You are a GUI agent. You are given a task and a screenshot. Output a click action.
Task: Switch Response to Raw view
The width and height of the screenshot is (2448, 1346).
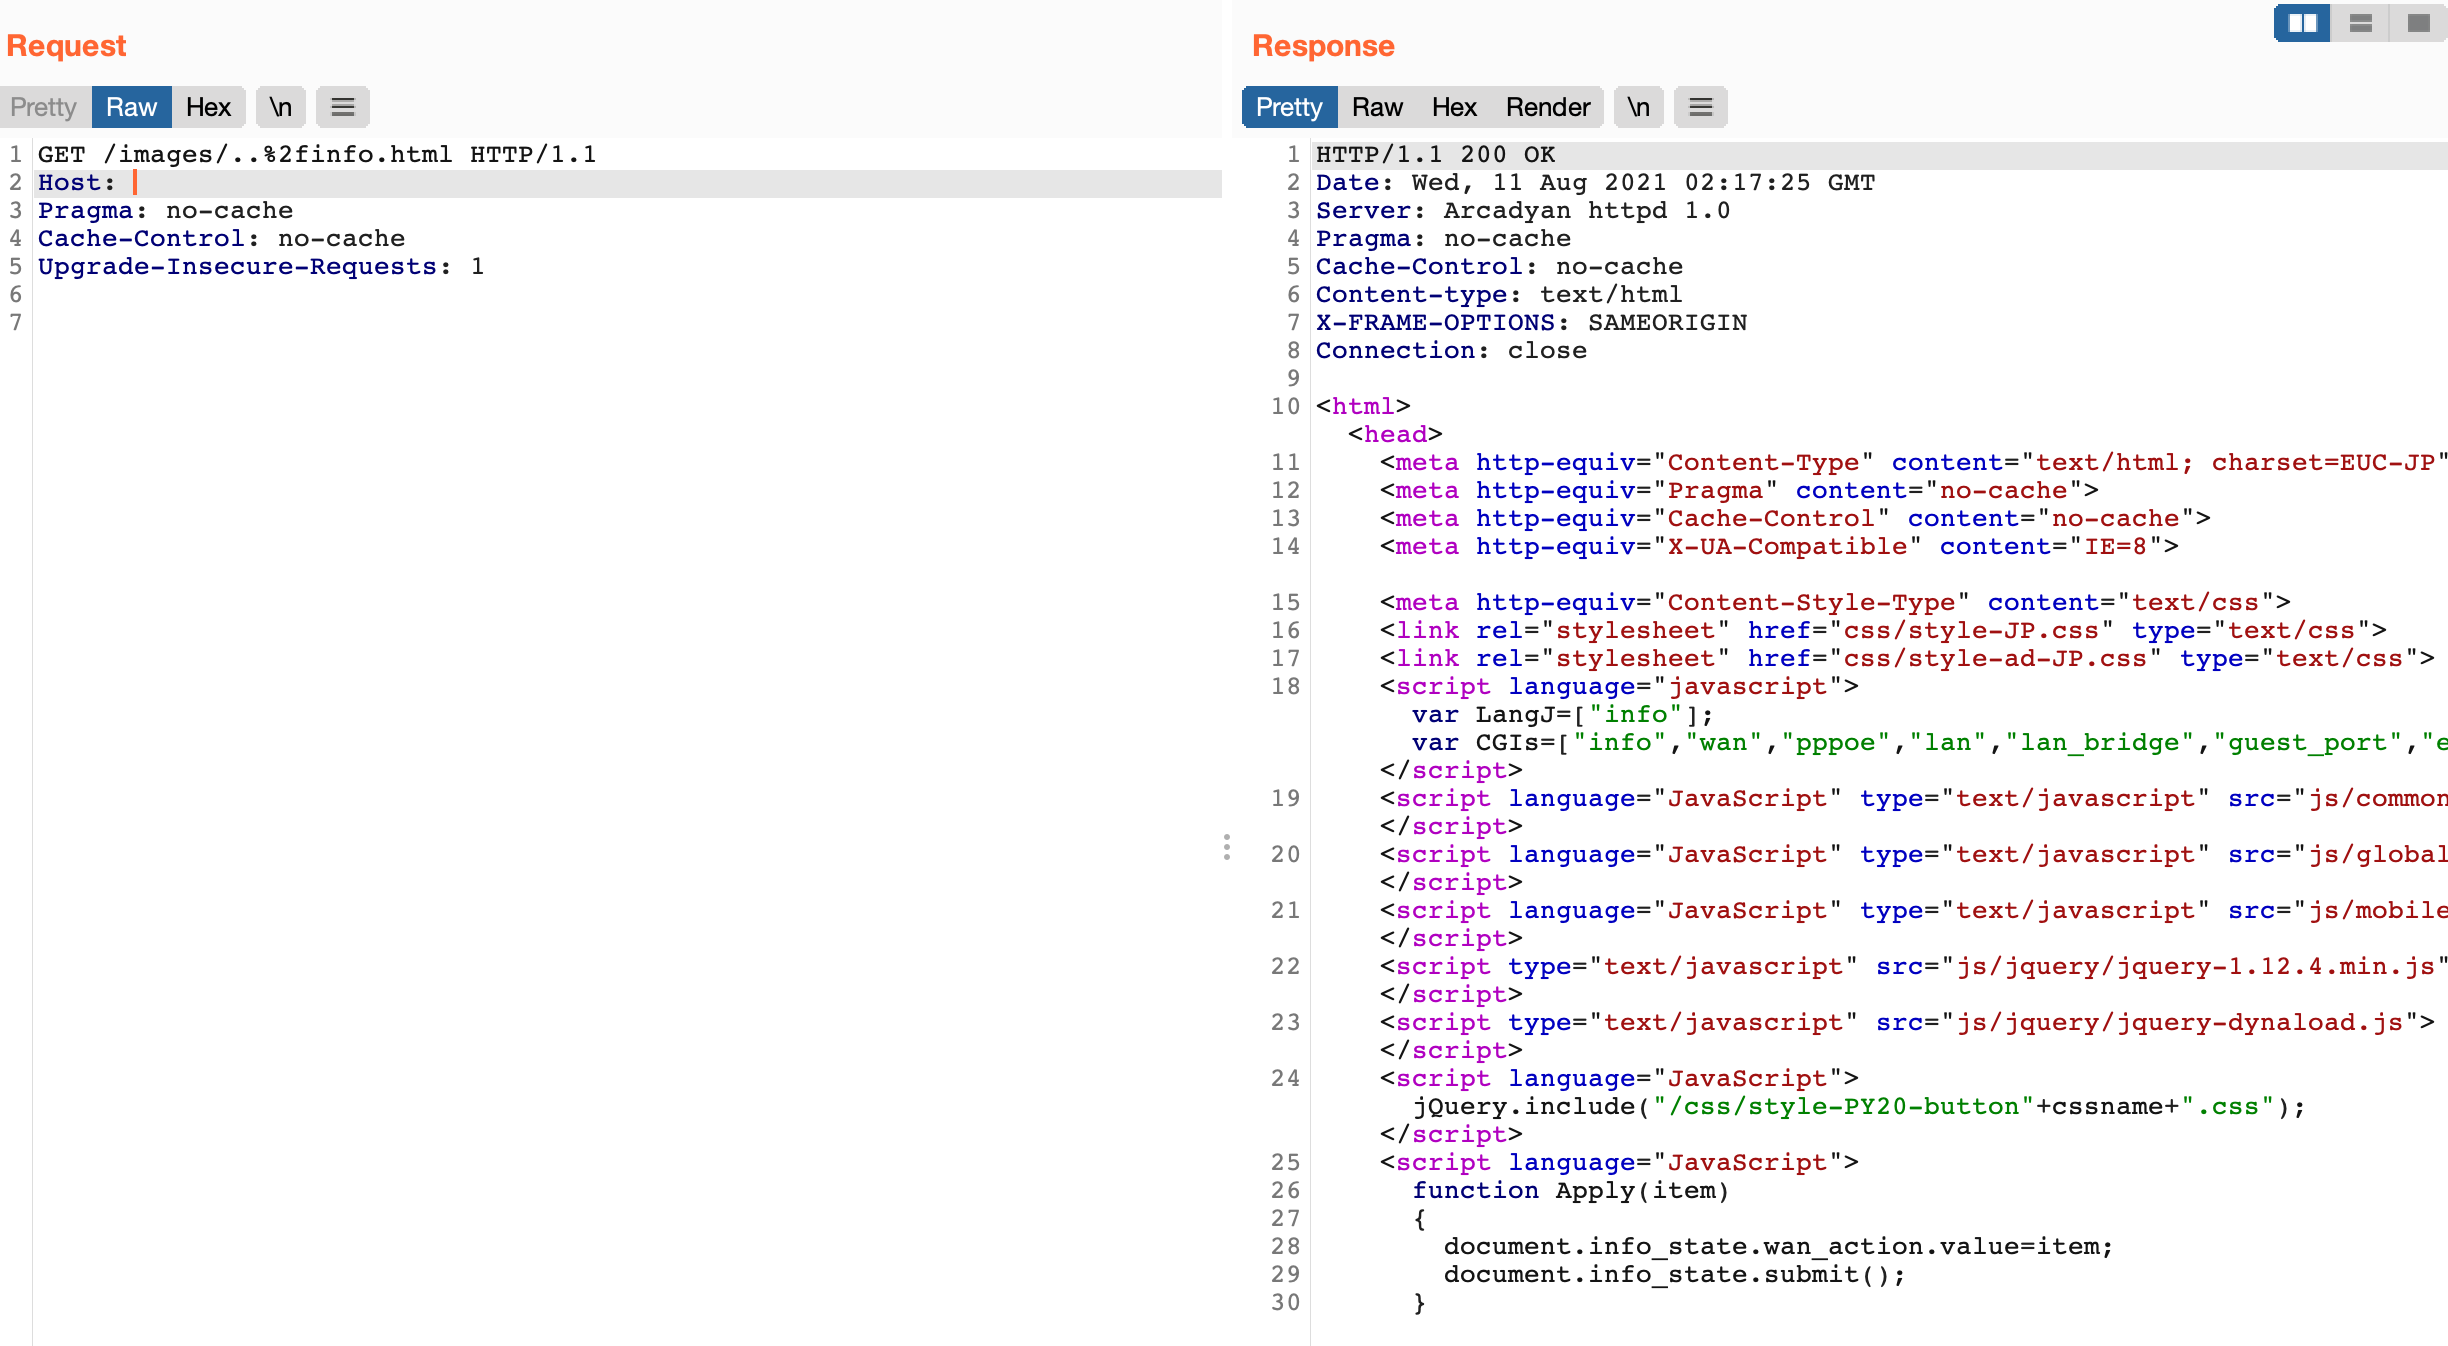[1377, 107]
